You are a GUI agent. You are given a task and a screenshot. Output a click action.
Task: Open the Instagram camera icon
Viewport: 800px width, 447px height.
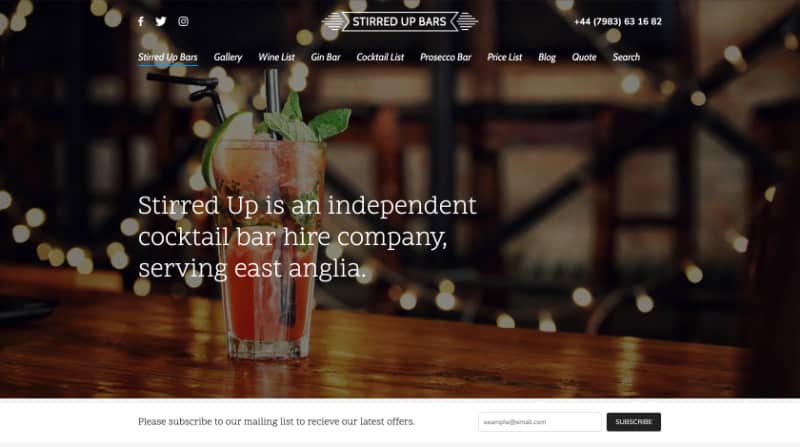click(183, 21)
